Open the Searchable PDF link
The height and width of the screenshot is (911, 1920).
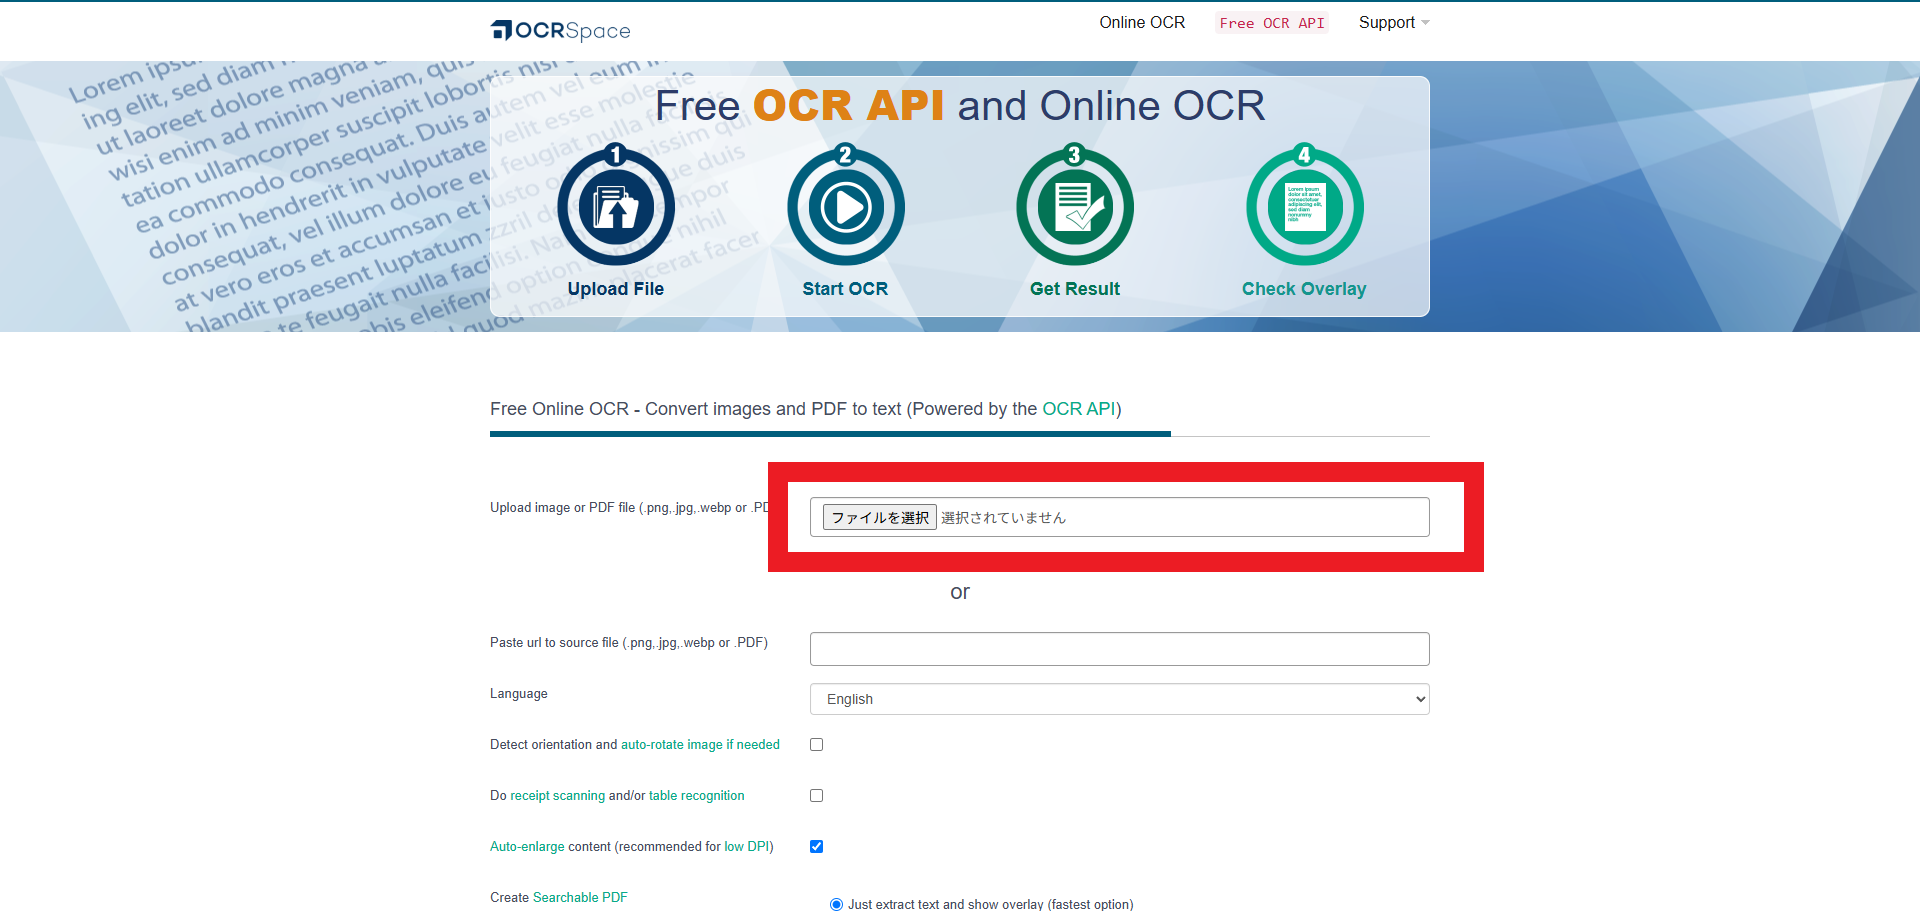pyautogui.click(x=580, y=898)
